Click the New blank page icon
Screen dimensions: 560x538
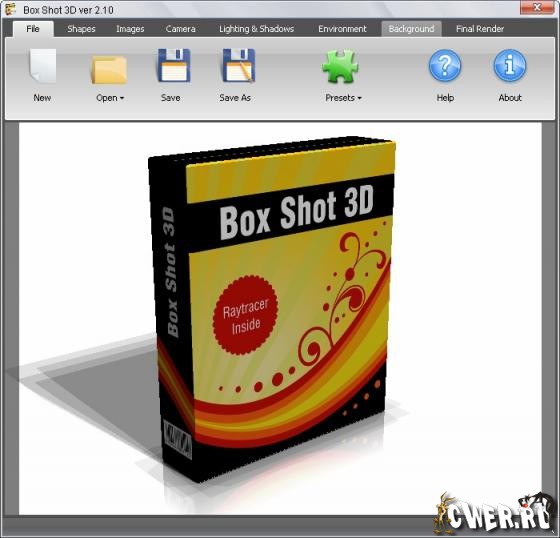42,66
